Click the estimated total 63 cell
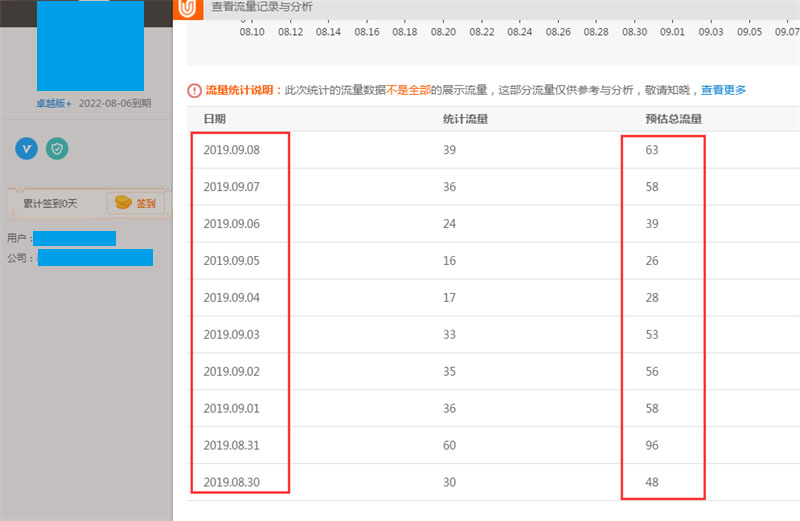The width and height of the screenshot is (800, 521). tap(652, 150)
